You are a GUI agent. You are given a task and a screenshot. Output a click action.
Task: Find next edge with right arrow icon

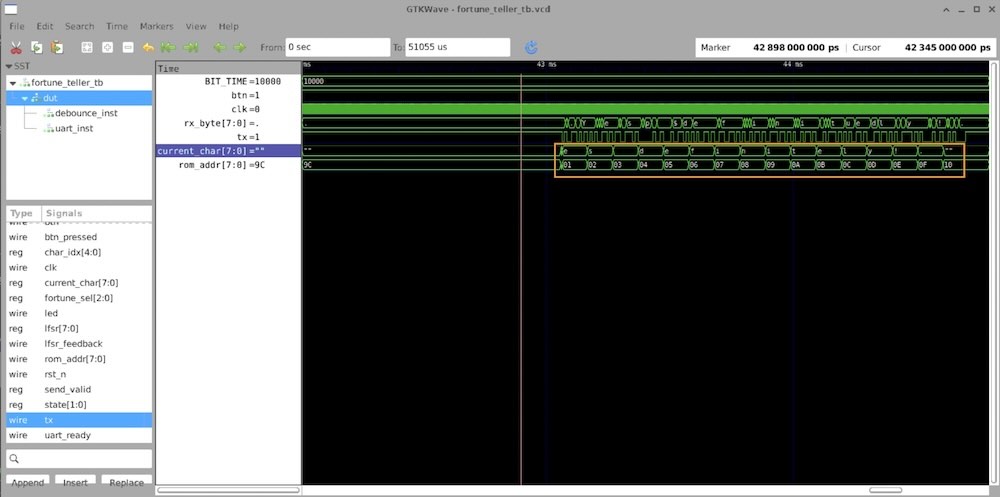pyautogui.click(x=240, y=47)
